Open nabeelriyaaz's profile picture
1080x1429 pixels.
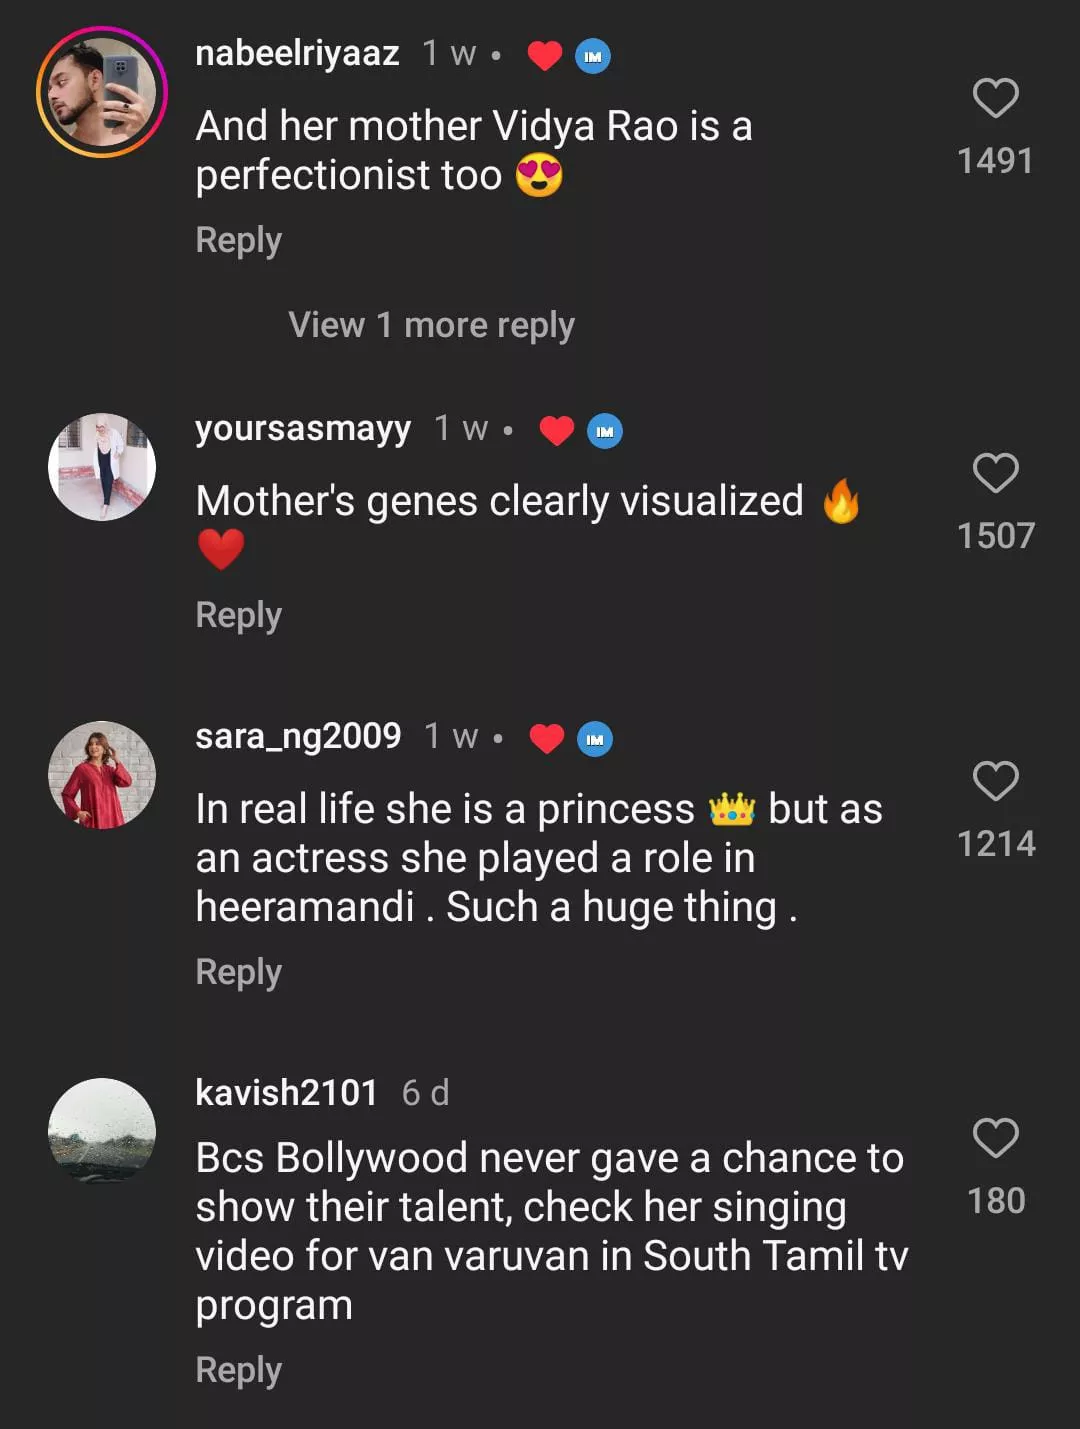pyautogui.click(x=102, y=92)
